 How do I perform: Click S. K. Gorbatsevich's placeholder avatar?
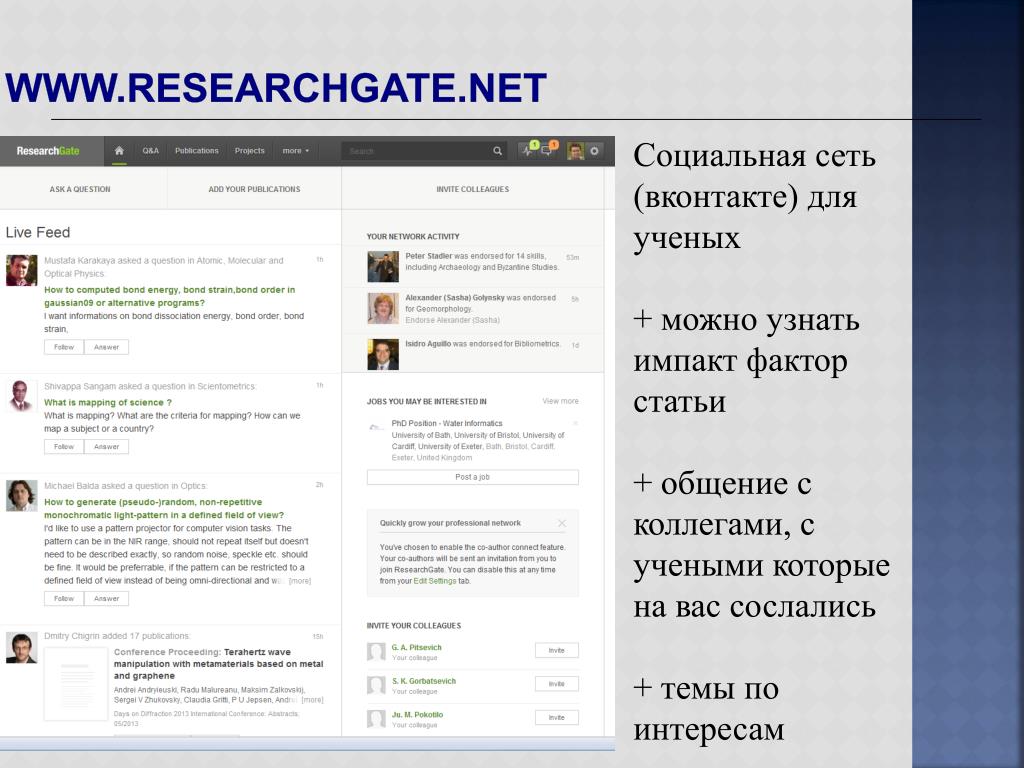click(x=376, y=685)
